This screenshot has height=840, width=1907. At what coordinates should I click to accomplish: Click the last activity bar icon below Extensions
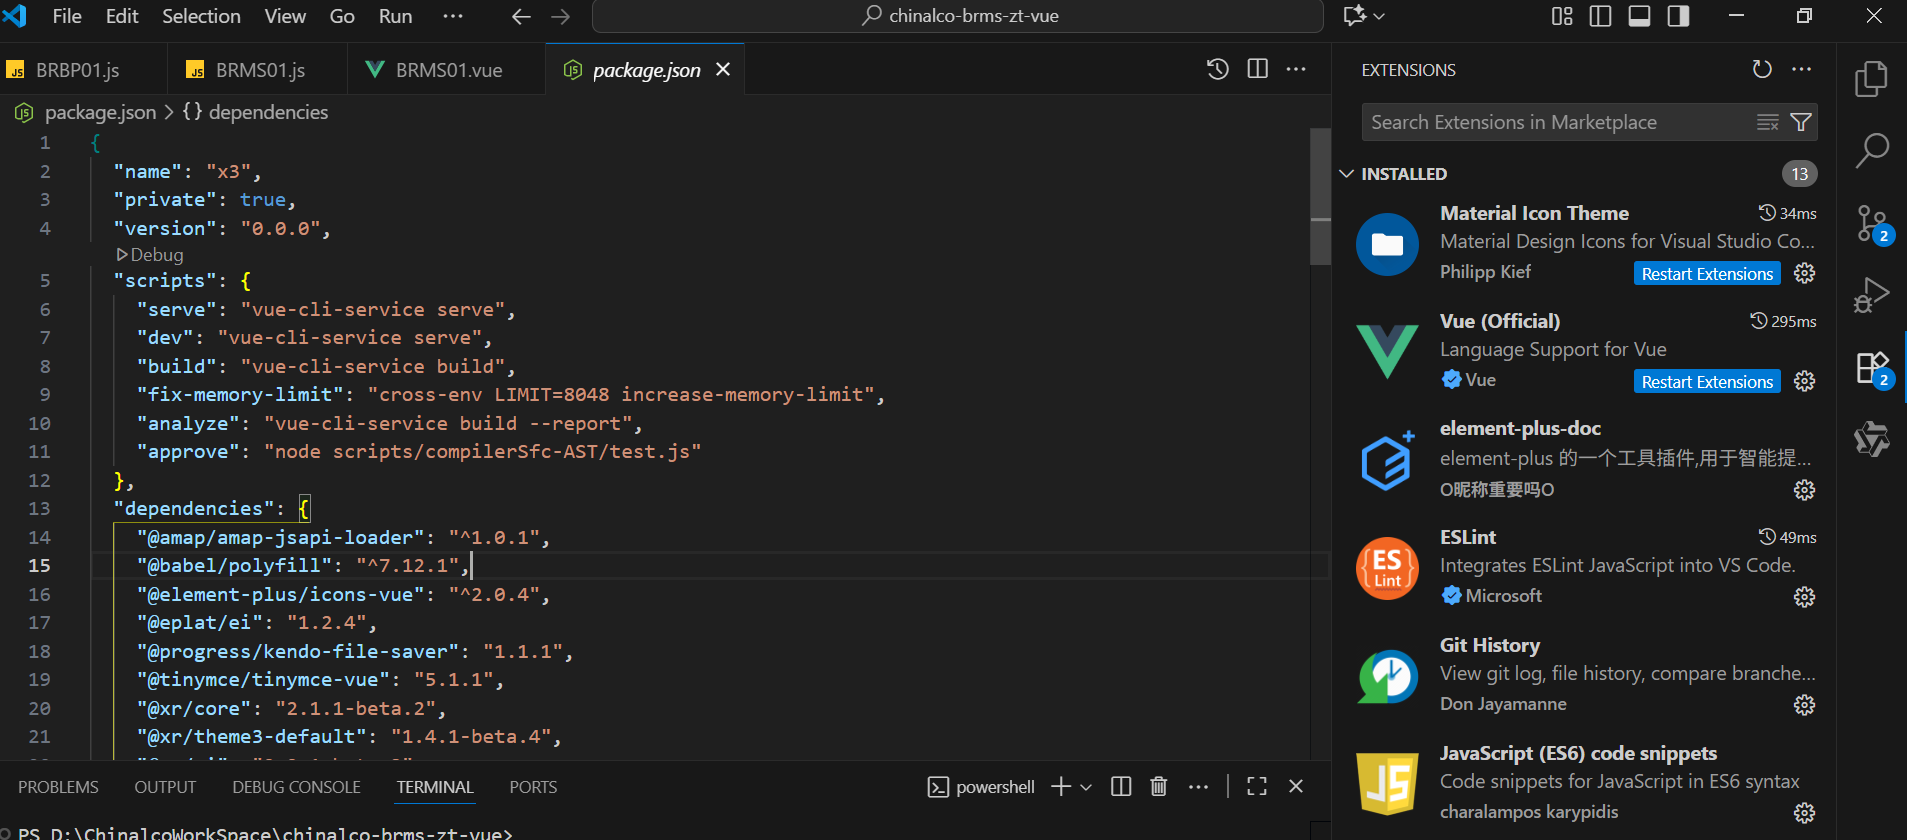click(1871, 439)
